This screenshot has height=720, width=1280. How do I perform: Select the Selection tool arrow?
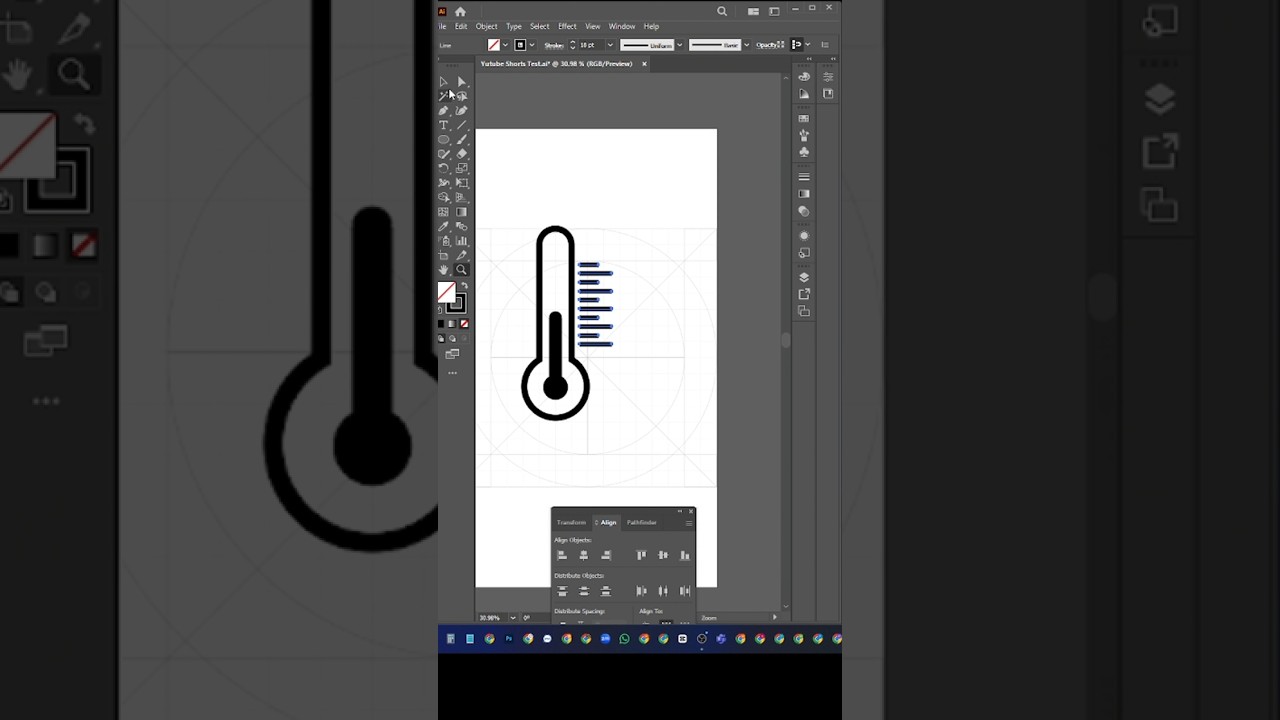tap(444, 82)
